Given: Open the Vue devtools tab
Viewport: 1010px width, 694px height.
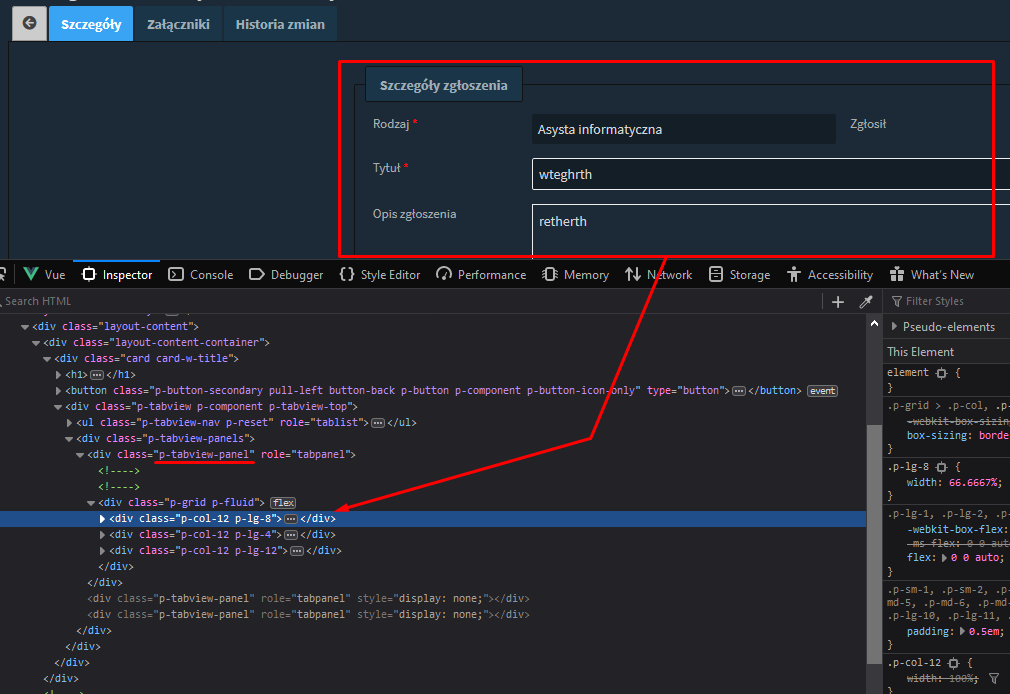Looking at the screenshot, I should click(44, 275).
